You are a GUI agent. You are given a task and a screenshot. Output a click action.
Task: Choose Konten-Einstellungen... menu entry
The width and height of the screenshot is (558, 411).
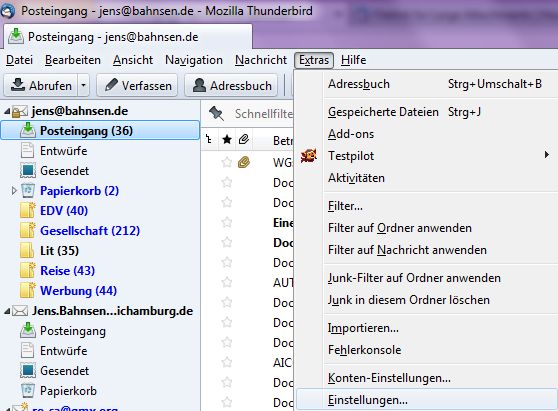click(x=427, y=378)
